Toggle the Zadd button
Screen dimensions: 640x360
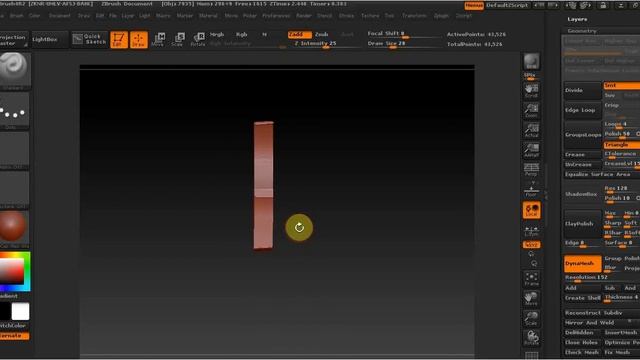(299, 34)
